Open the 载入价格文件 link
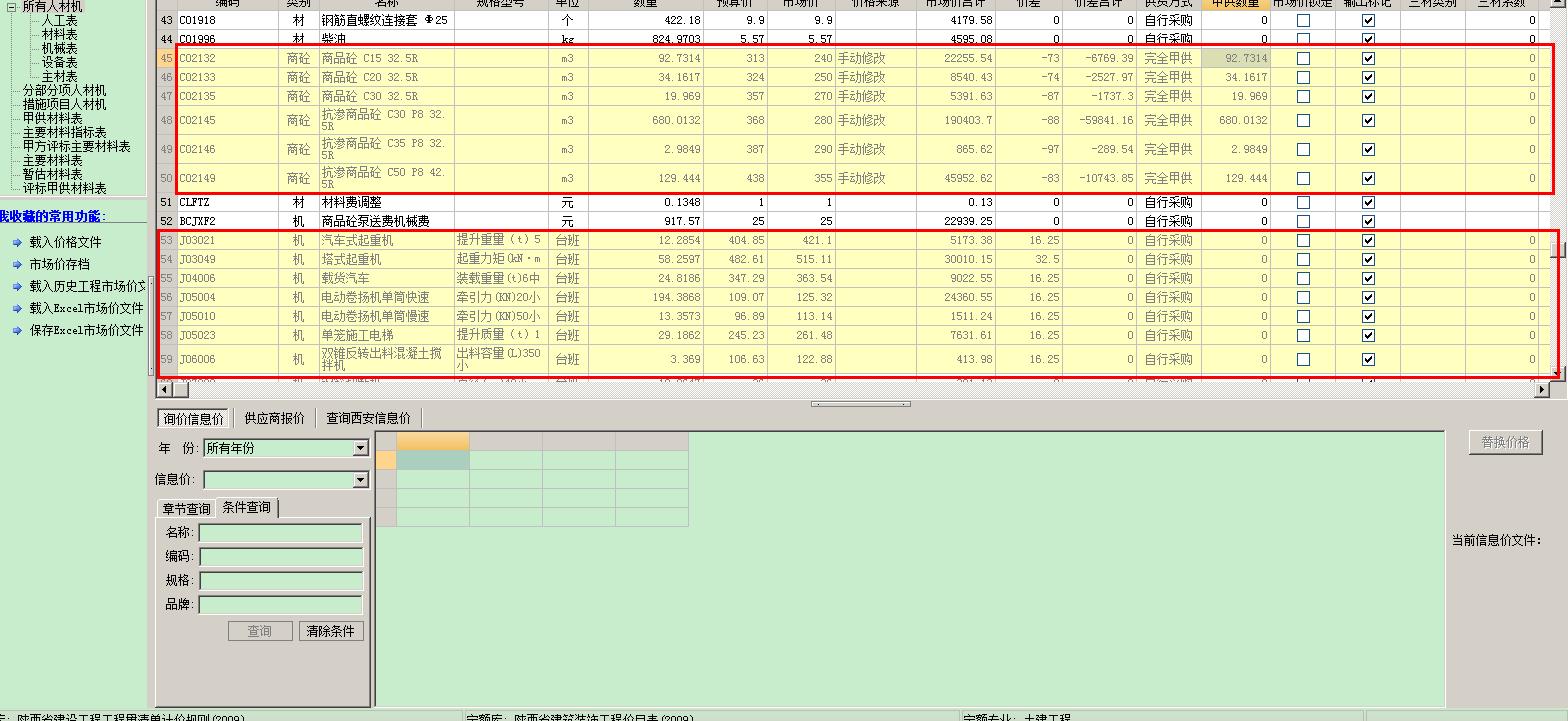Viewport: 1568px width, 721px height. [x=65, y=242]
